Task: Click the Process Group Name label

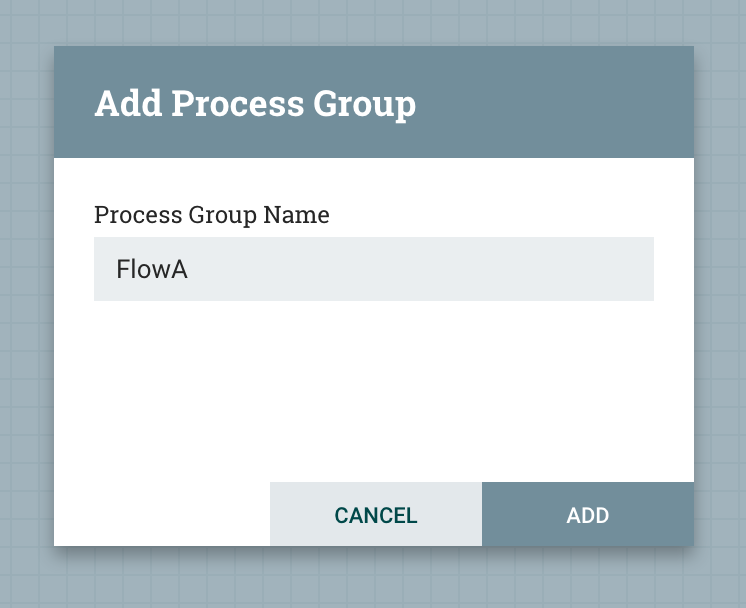Action: tap(211, 214)
